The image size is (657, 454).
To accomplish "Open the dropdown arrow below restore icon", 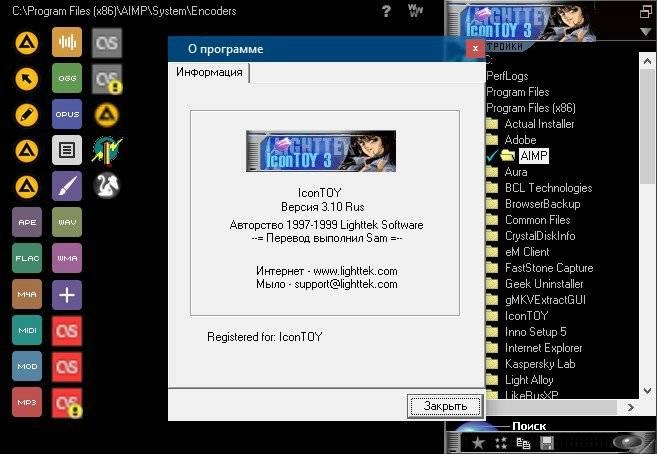I will coord(646,32).
